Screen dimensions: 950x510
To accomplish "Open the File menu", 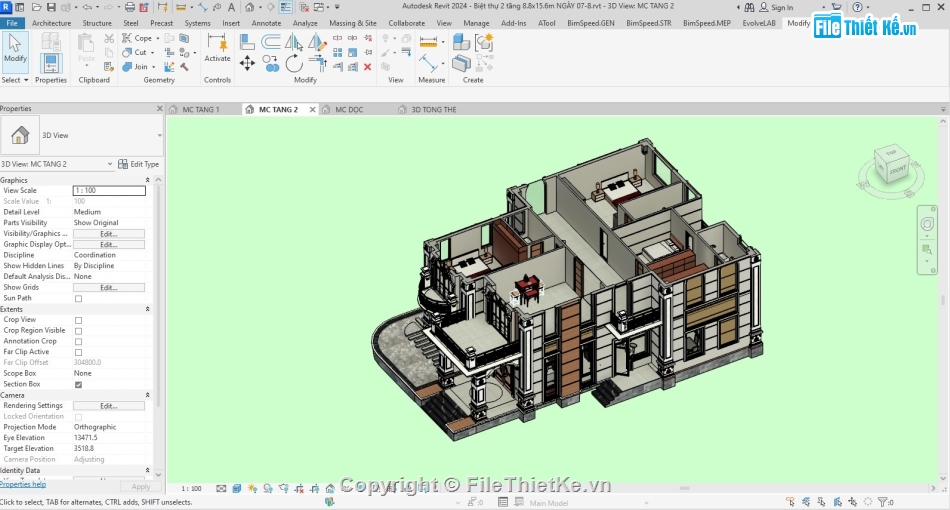I will tap(12, 23).
